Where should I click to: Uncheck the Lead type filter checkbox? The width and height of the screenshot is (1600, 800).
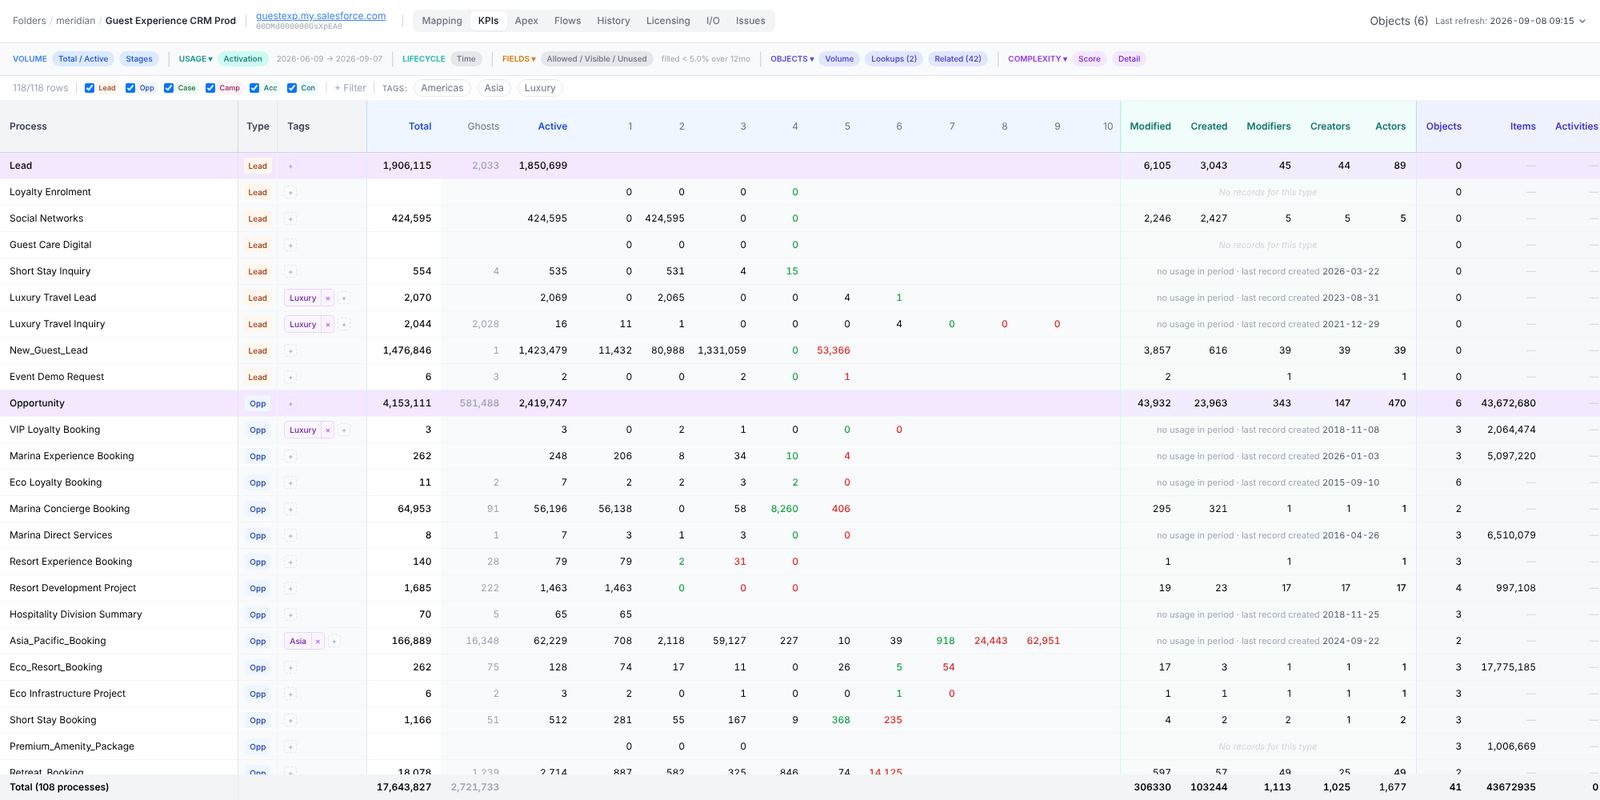[90, 88]
